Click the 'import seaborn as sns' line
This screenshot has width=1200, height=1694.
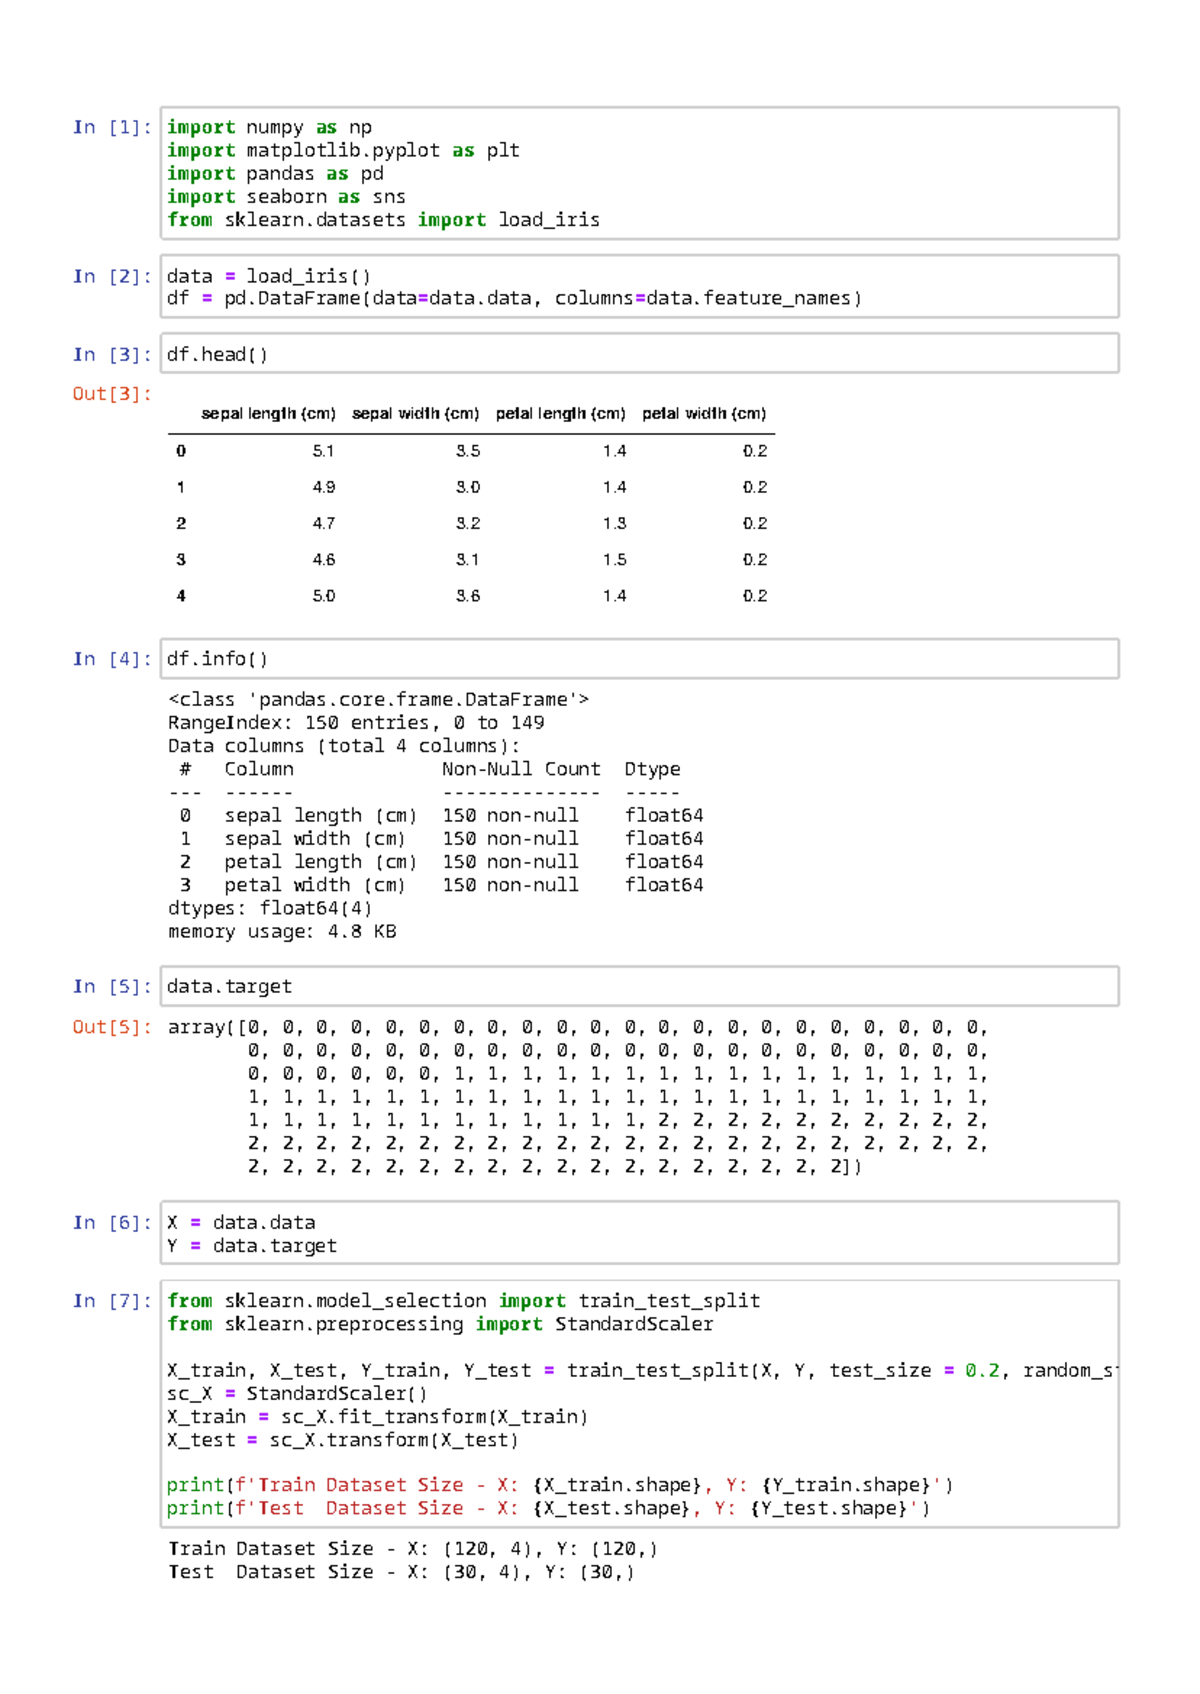tap(286, 197)
